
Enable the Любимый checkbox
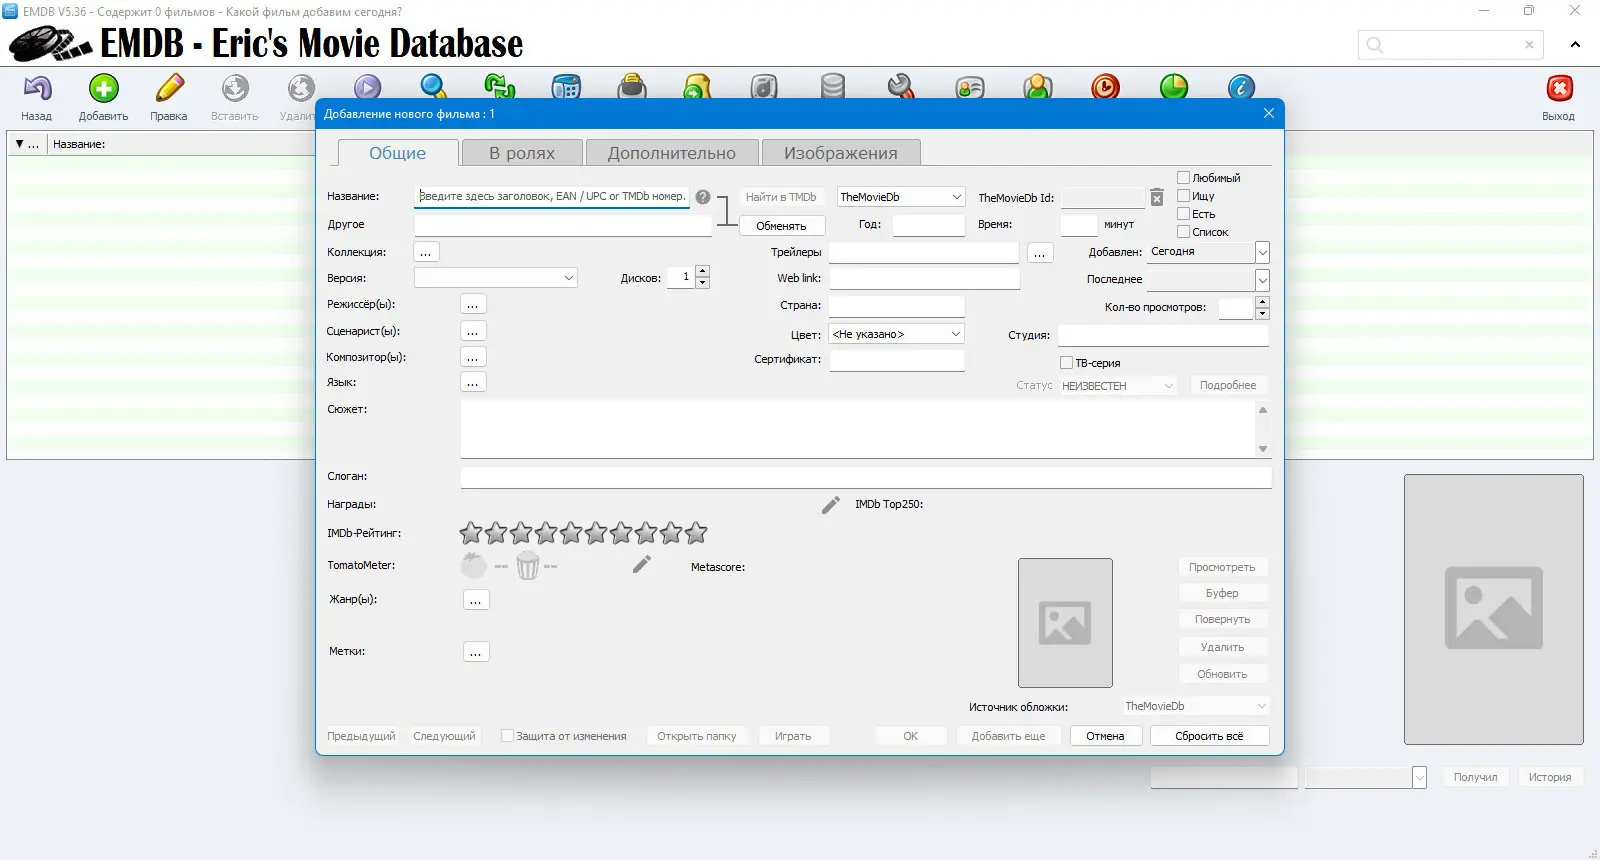click(1184, 178)
